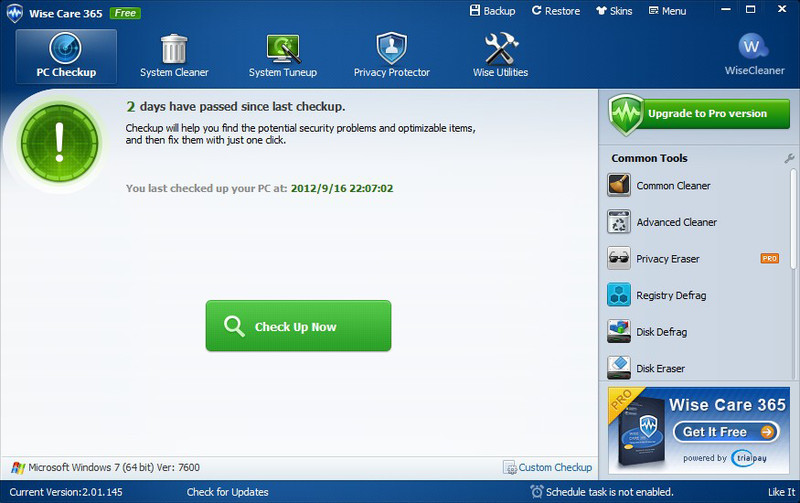Launch the Common Cleaner broom icon

[x=619, y=185]
